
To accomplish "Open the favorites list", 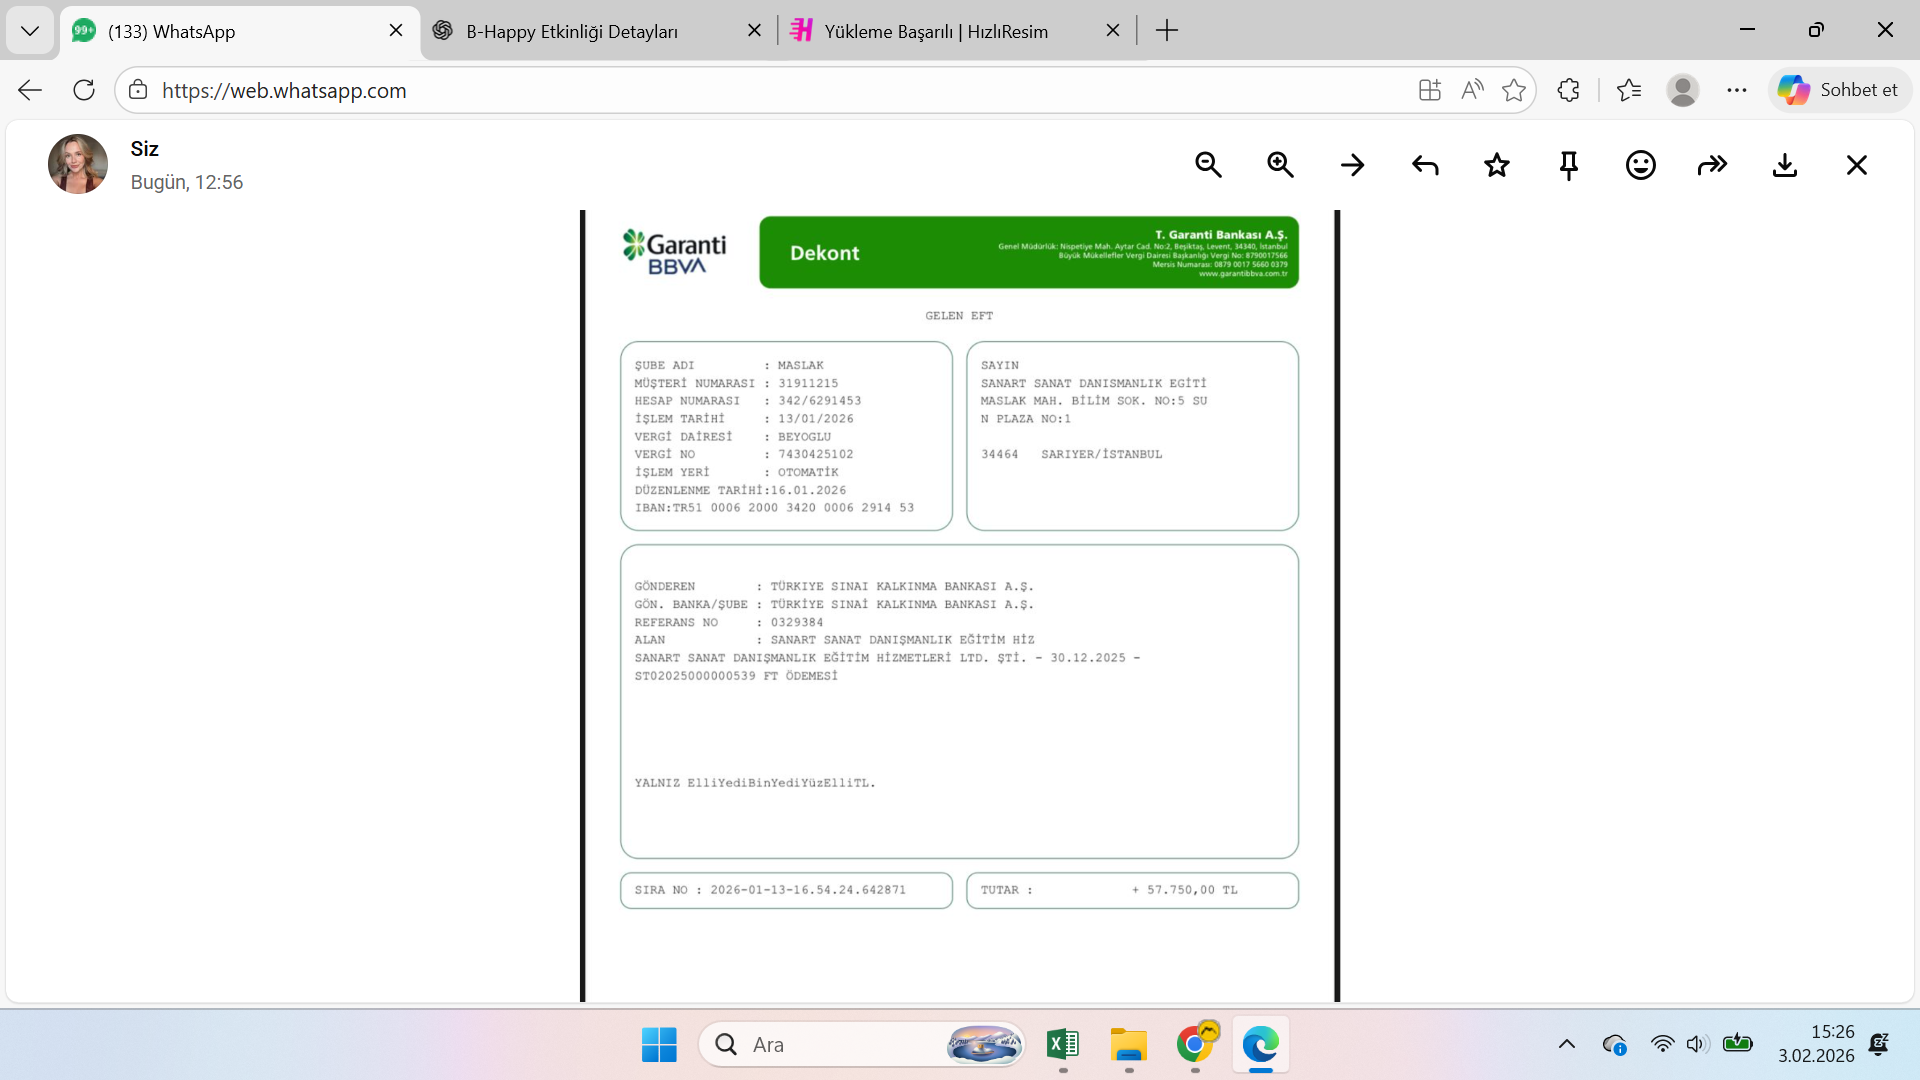I will [1629, 90].
